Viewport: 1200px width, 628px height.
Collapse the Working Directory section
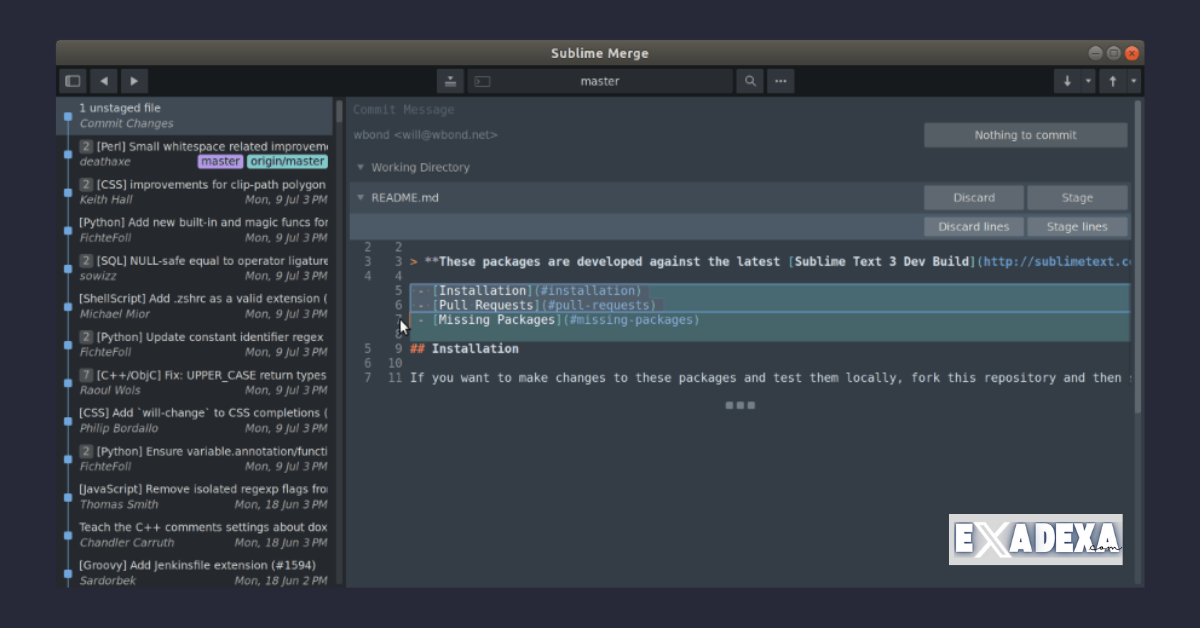click(358, 167)
